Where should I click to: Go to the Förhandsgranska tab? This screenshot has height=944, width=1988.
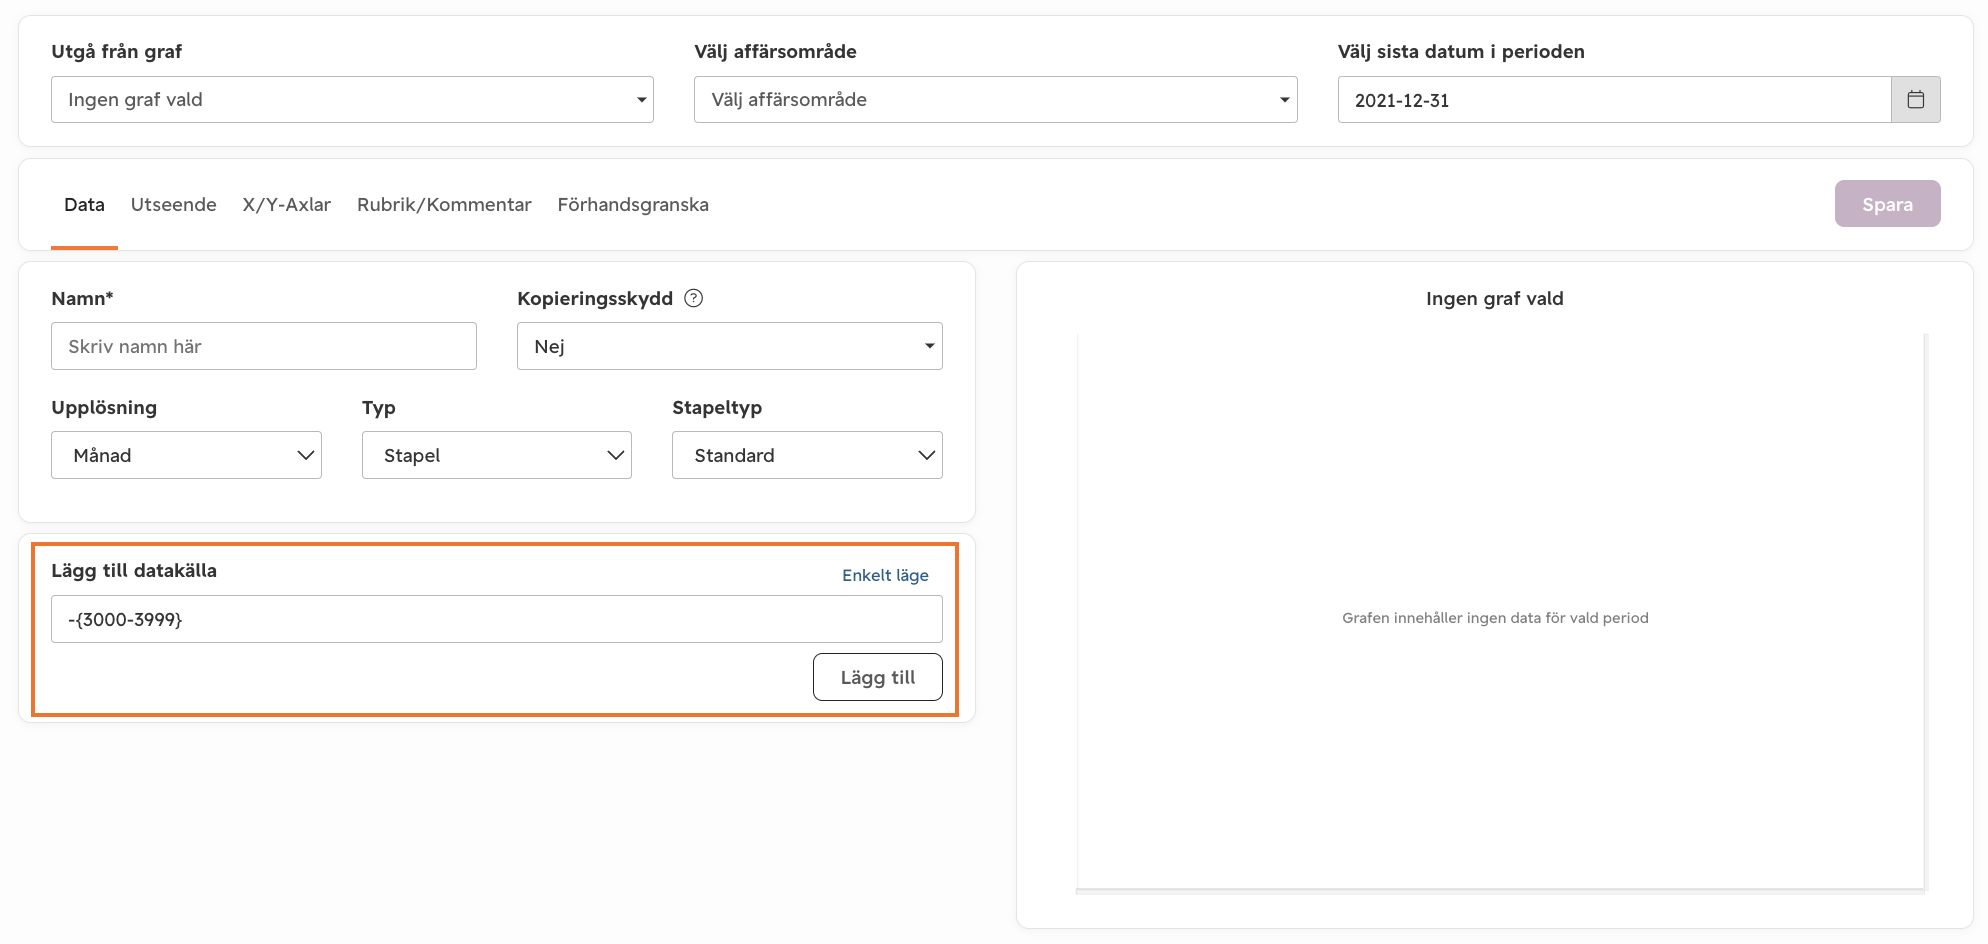(633, 205)
